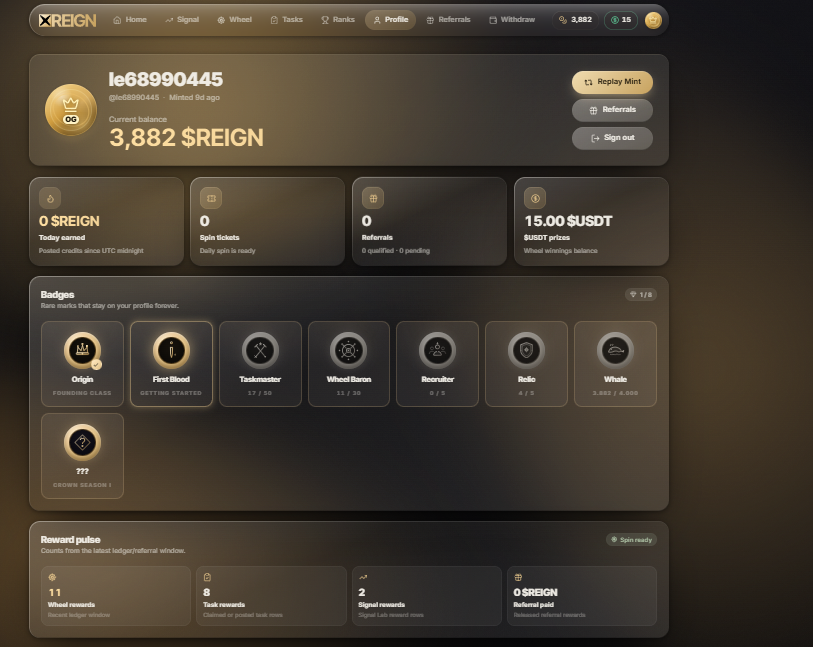This screenshot has height=647, width=813.
Task: Select the Recruiter badge icon
Action: coord(438,350)
